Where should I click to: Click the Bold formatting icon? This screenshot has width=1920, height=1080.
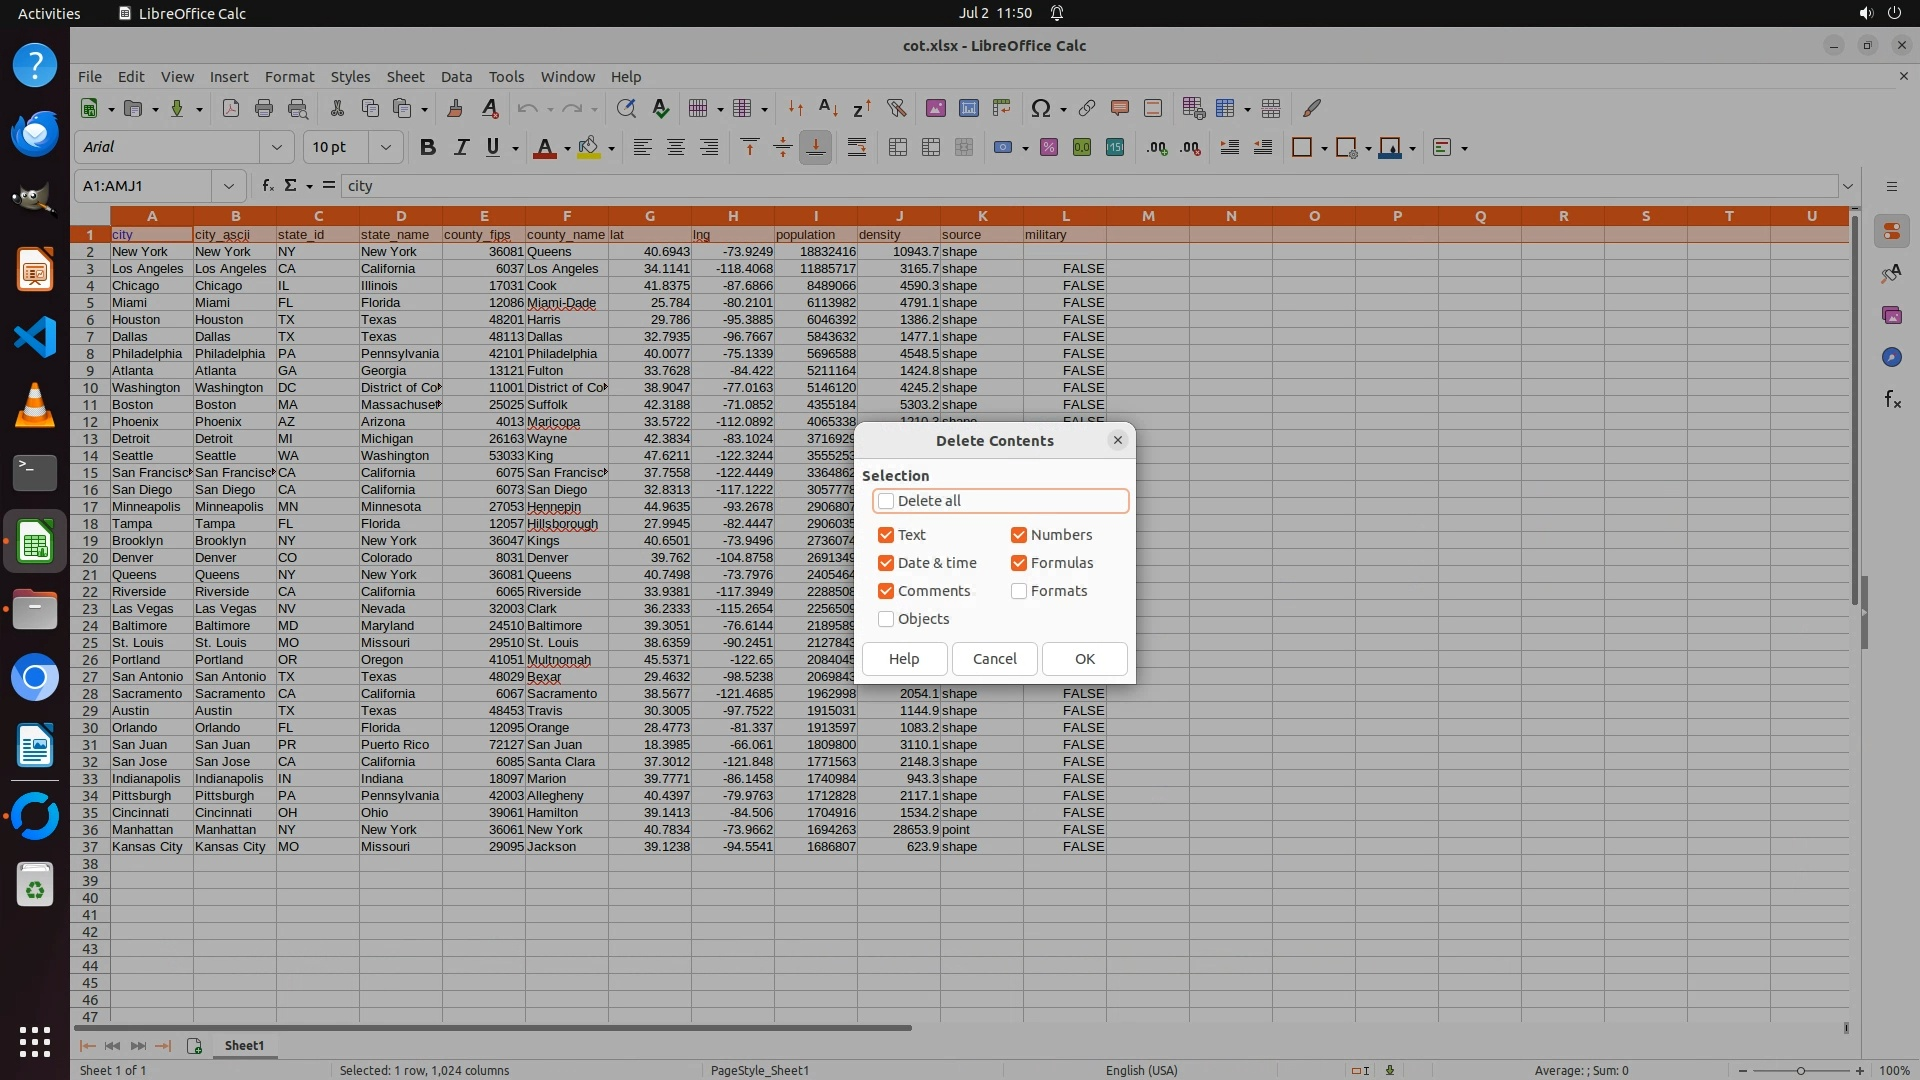[428, 148]
